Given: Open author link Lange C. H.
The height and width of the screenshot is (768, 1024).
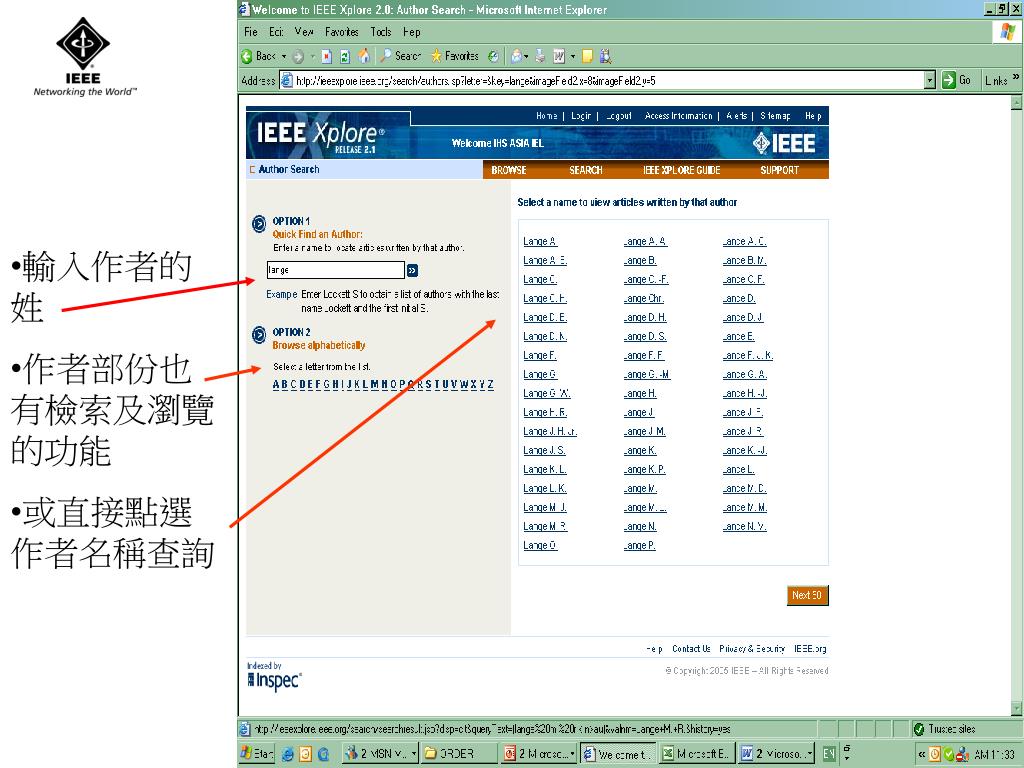Looking at the screenshot, I should [x=545, y=298].
